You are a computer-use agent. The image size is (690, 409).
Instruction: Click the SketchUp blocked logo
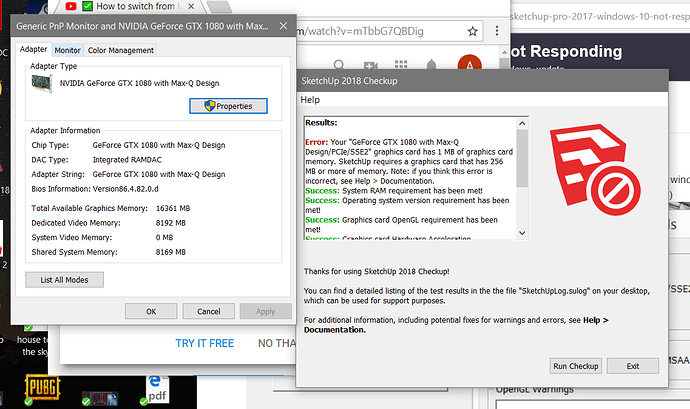coord(595,169)
